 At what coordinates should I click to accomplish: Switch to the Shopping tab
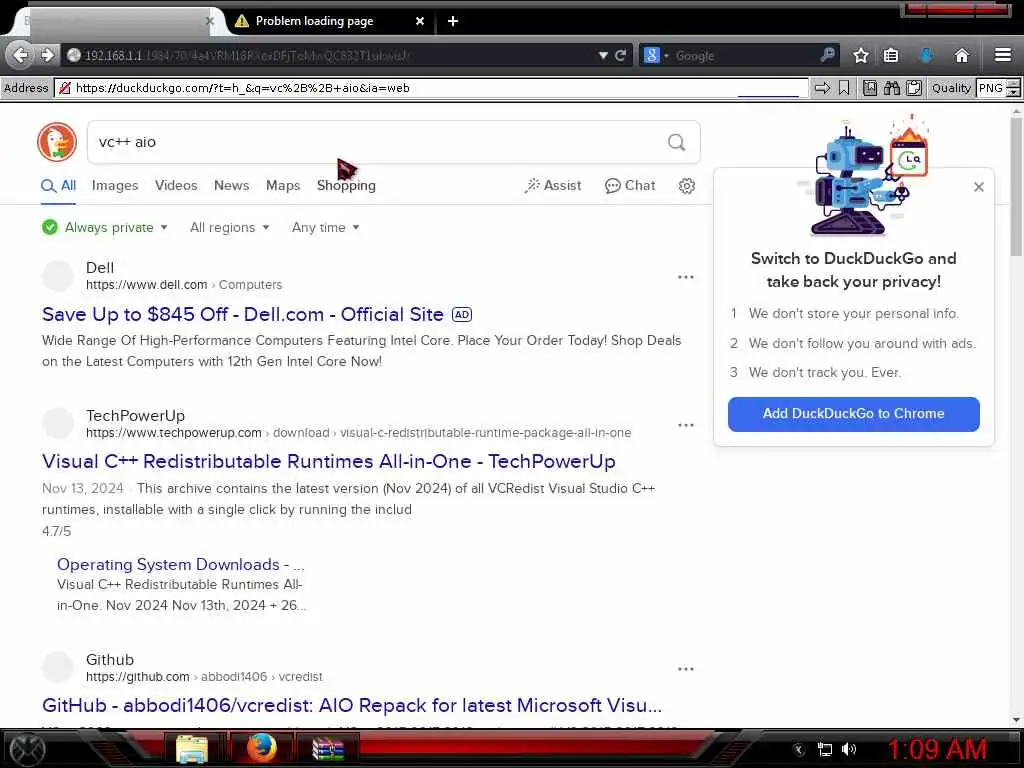346,185
